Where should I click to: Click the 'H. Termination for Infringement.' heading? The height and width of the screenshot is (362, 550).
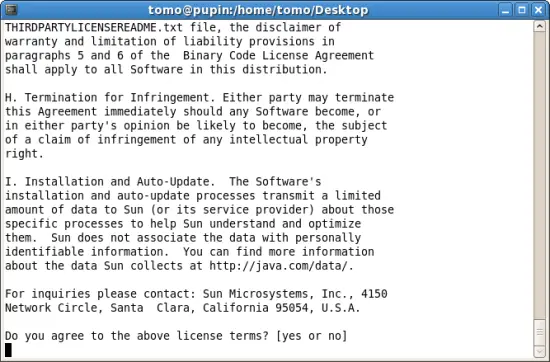point(110,98)
